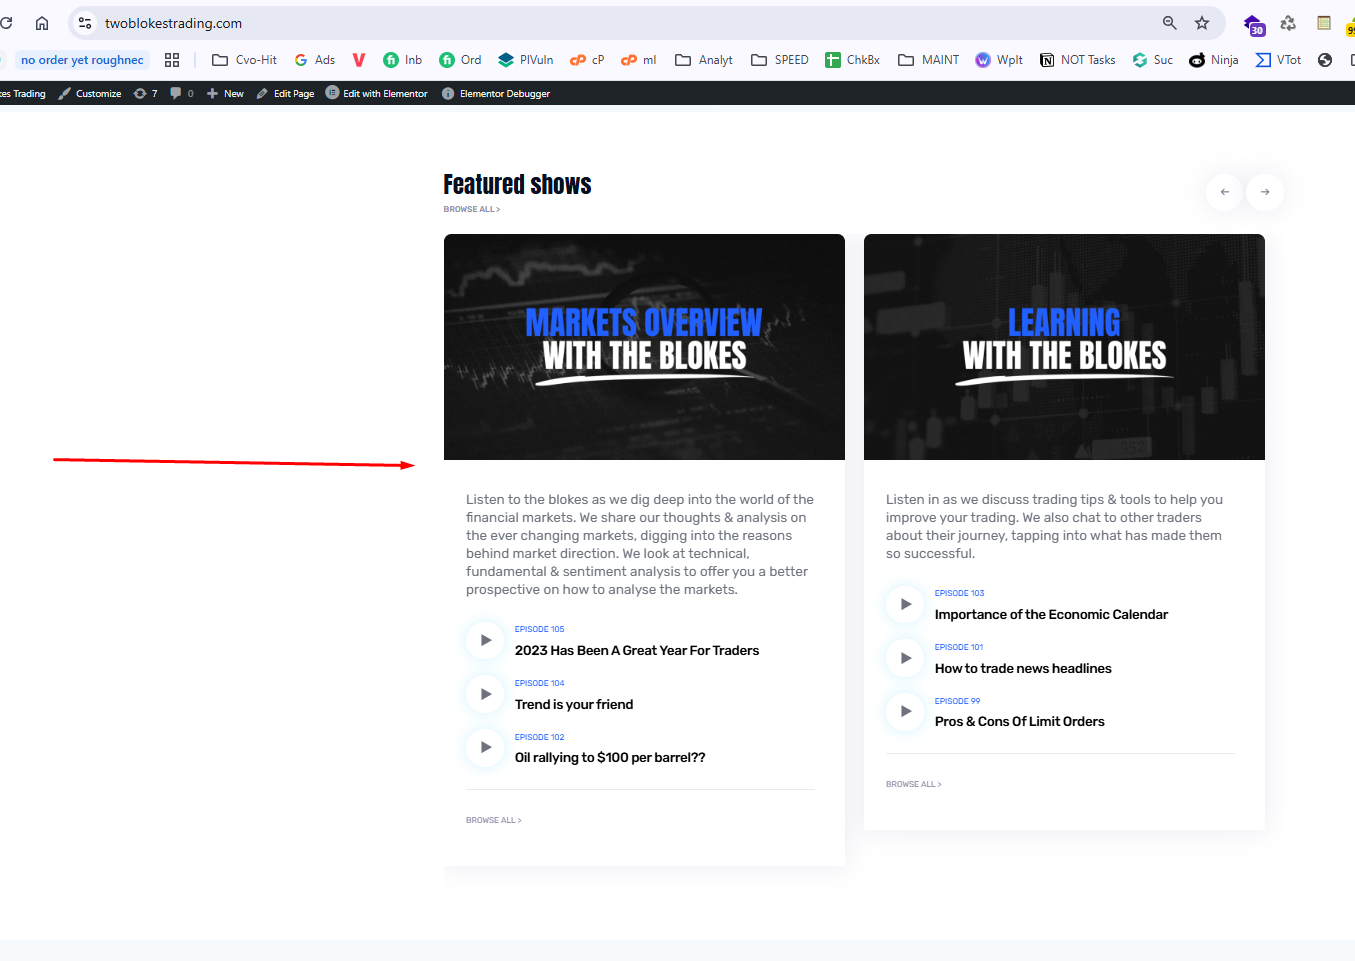Open the red V bookmark icon
The image size is (1355, 961).
tap(359, 60)
